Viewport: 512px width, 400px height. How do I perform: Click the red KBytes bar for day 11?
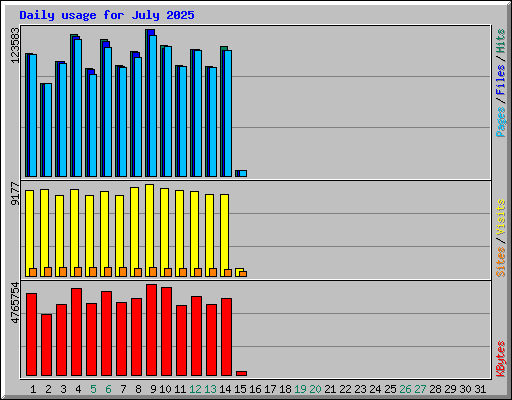pos(181,340)
